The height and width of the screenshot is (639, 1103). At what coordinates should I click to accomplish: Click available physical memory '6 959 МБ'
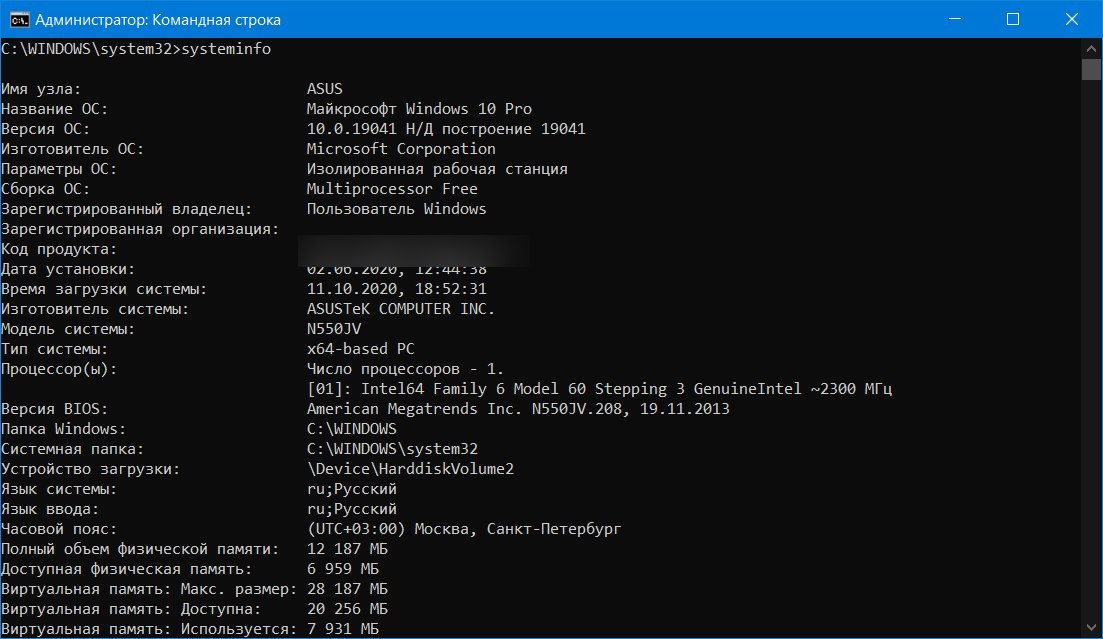pyautogui.click(x=343, y=569)
